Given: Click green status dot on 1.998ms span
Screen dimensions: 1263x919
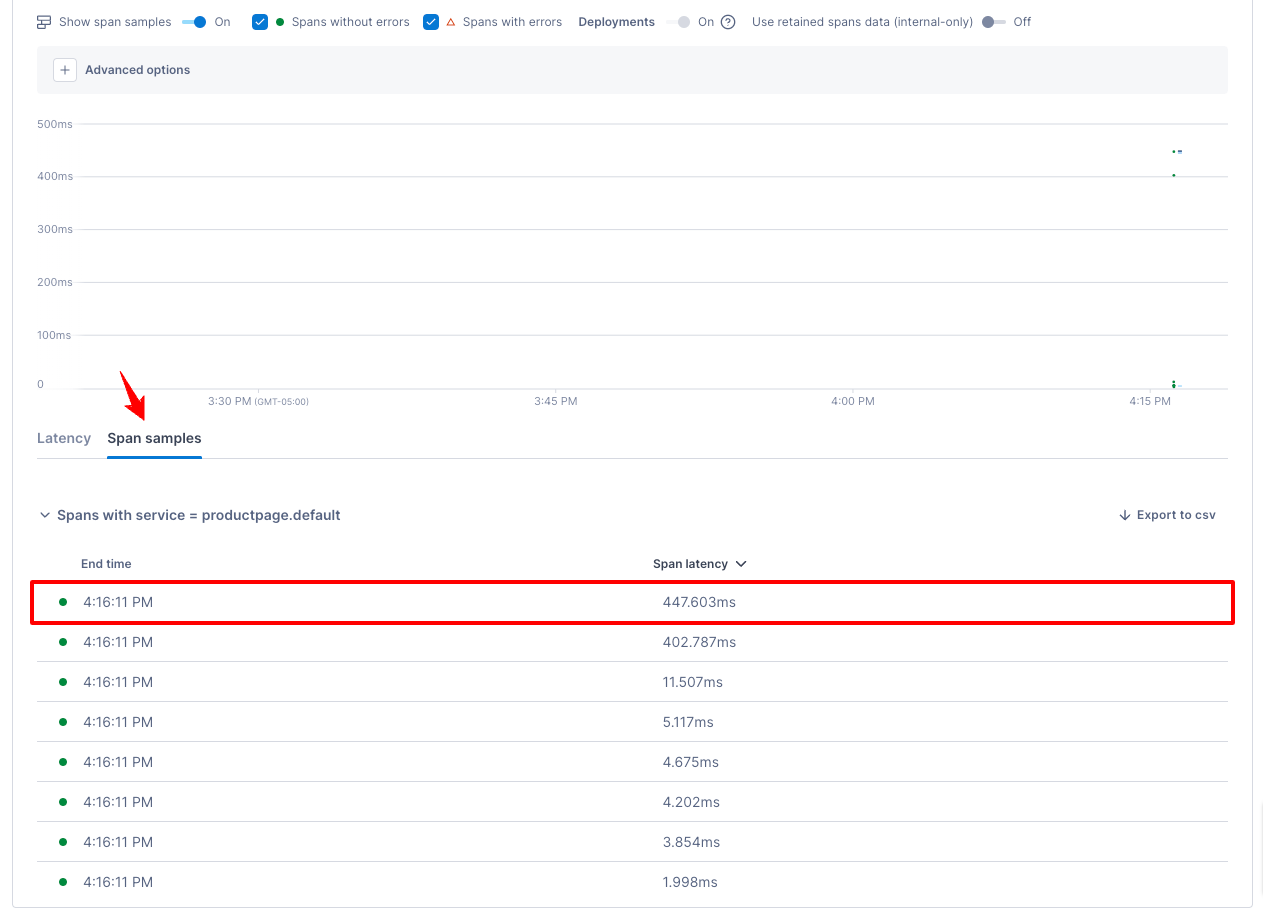Looking at the screenshot, I should pos(63,882).
